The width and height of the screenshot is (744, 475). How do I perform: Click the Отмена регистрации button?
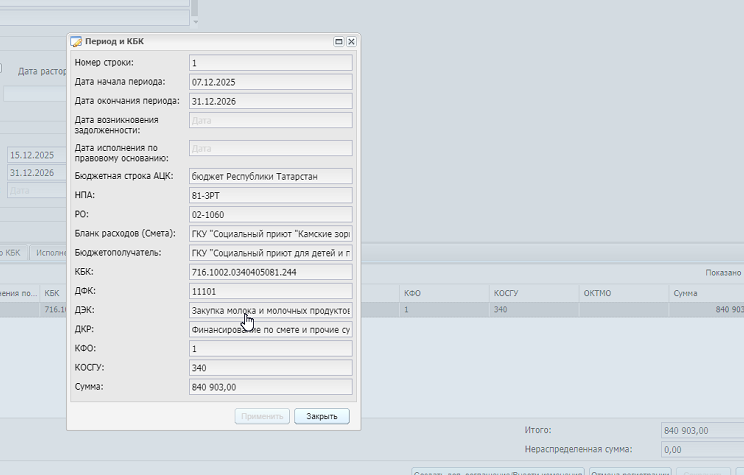point(630,472)
